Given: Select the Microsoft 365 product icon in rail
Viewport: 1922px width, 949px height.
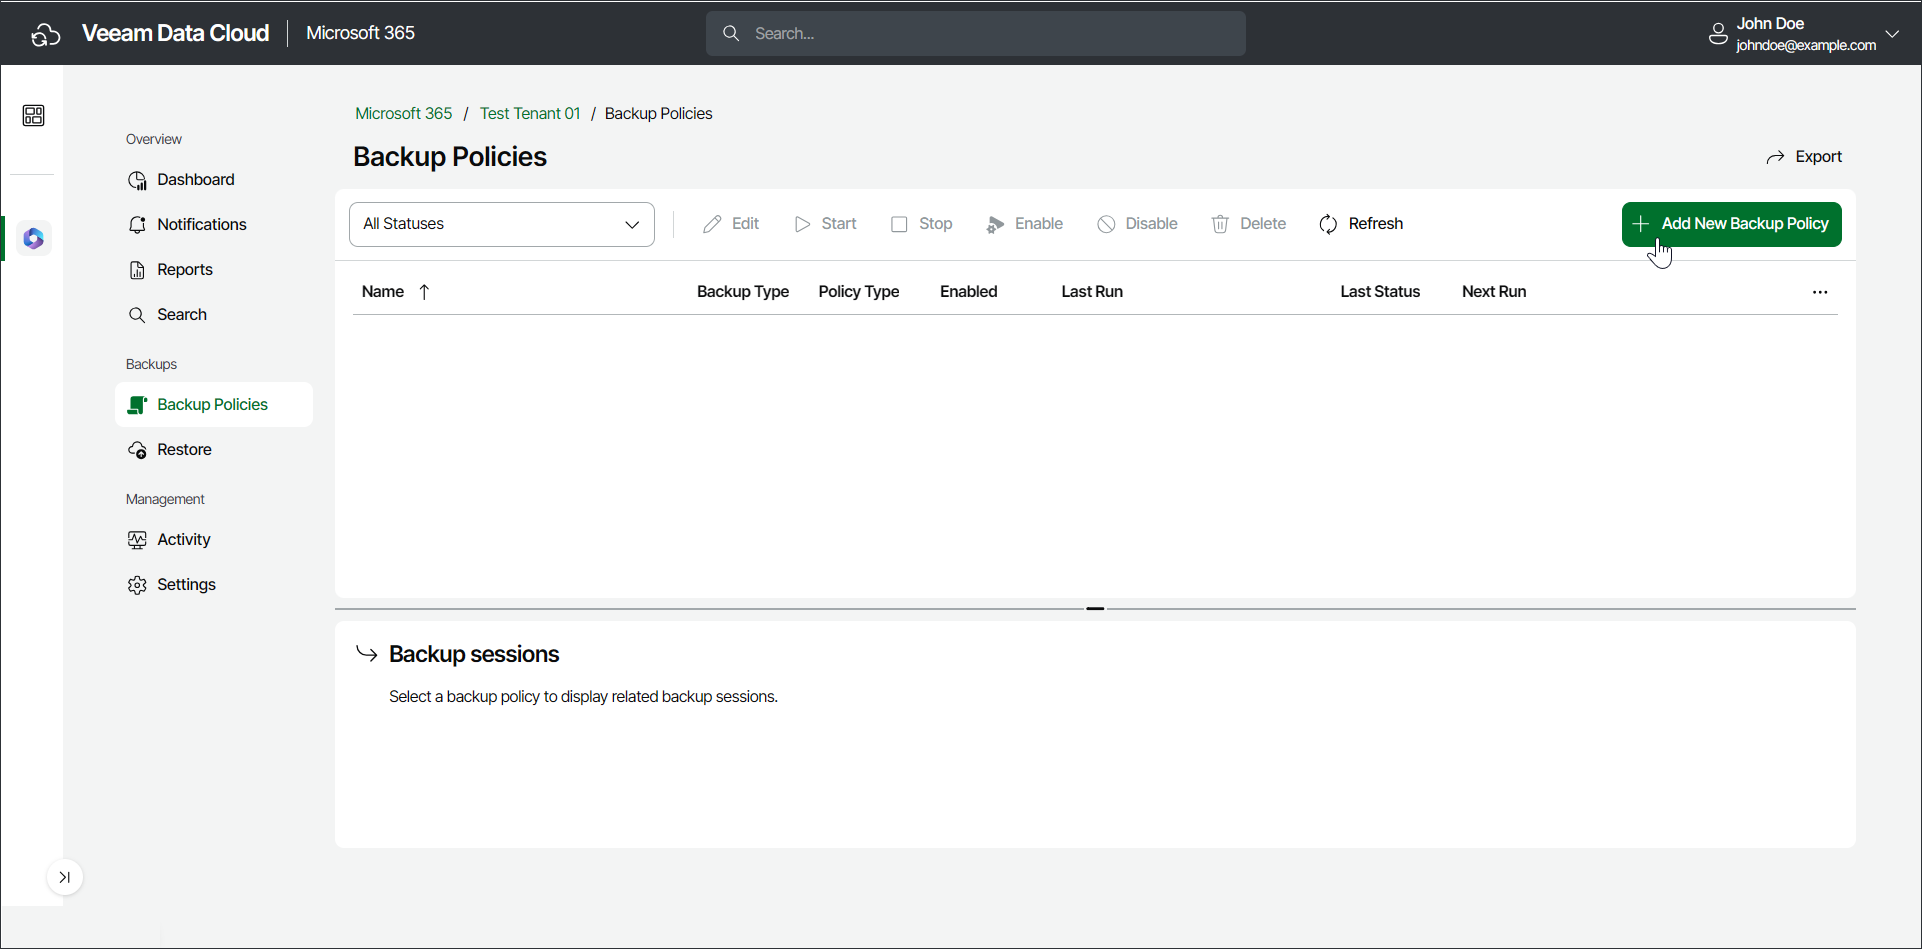Looking at the screenshot, I should click(34, 239).
